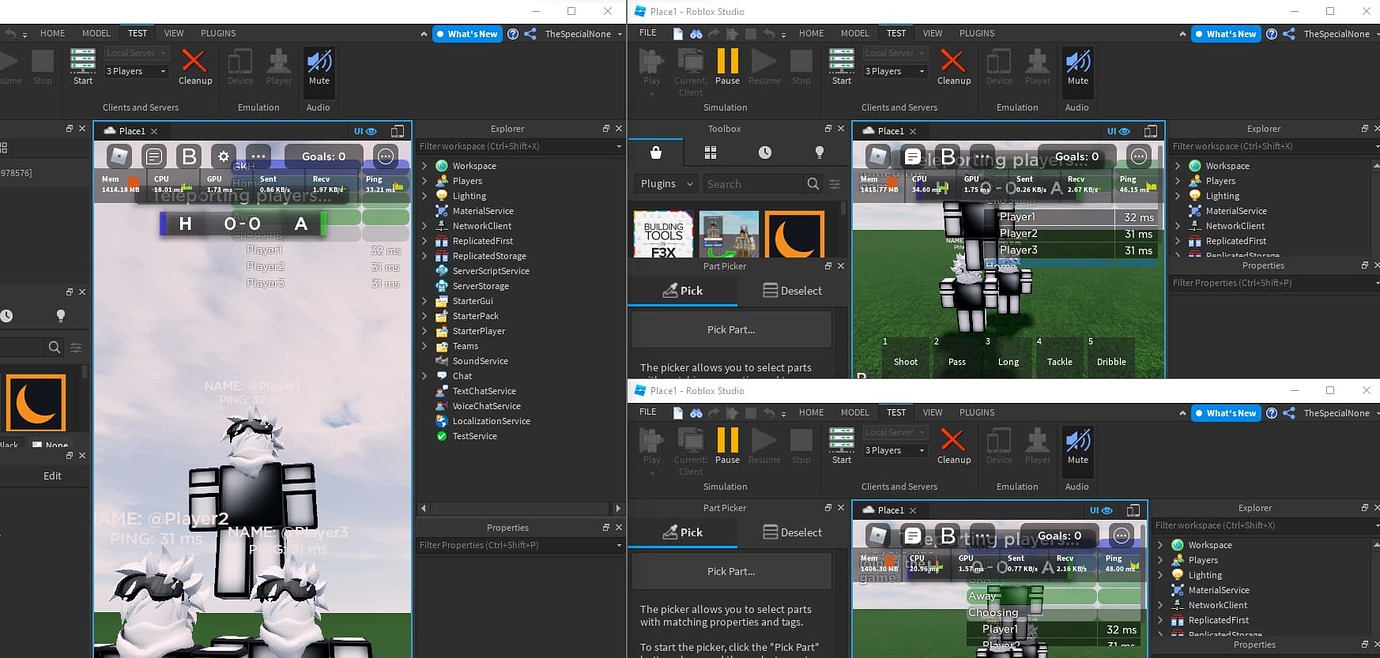1380x658 pixels.
Task: Click Shoot hotbar slot in upper-right viewport
Action: [905, 356]
